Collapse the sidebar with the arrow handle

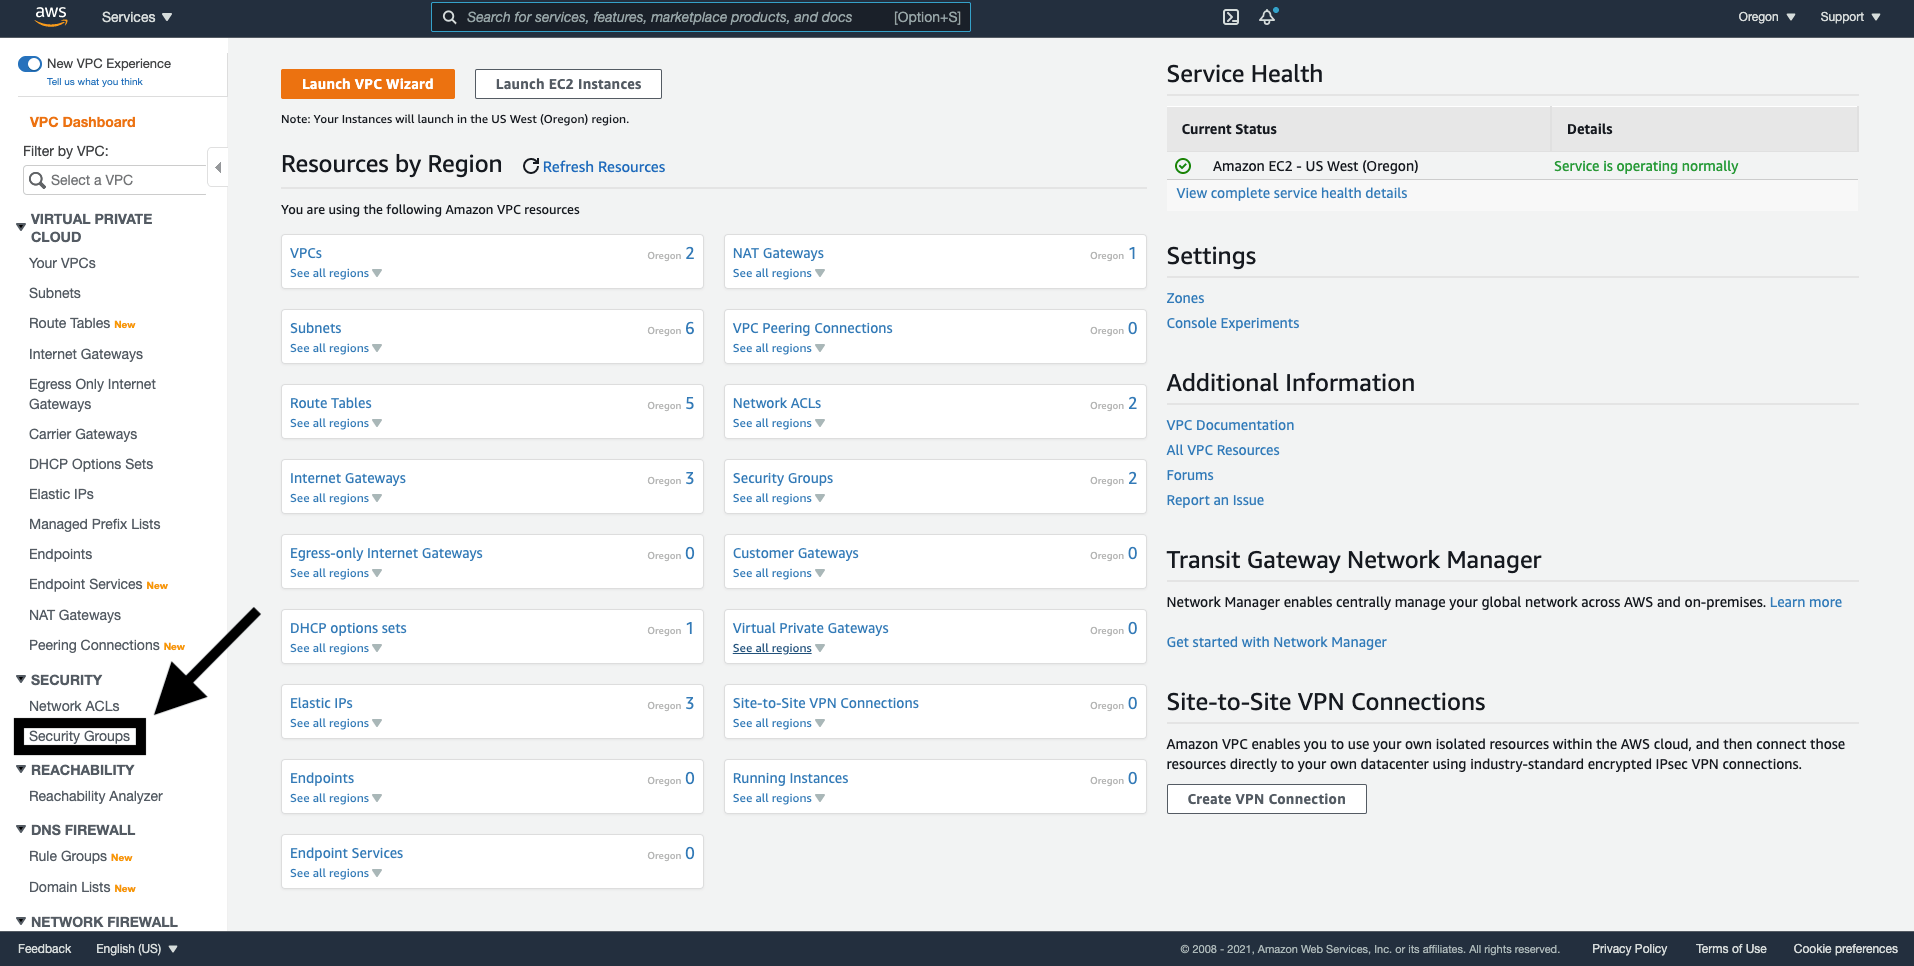(218, 167)
